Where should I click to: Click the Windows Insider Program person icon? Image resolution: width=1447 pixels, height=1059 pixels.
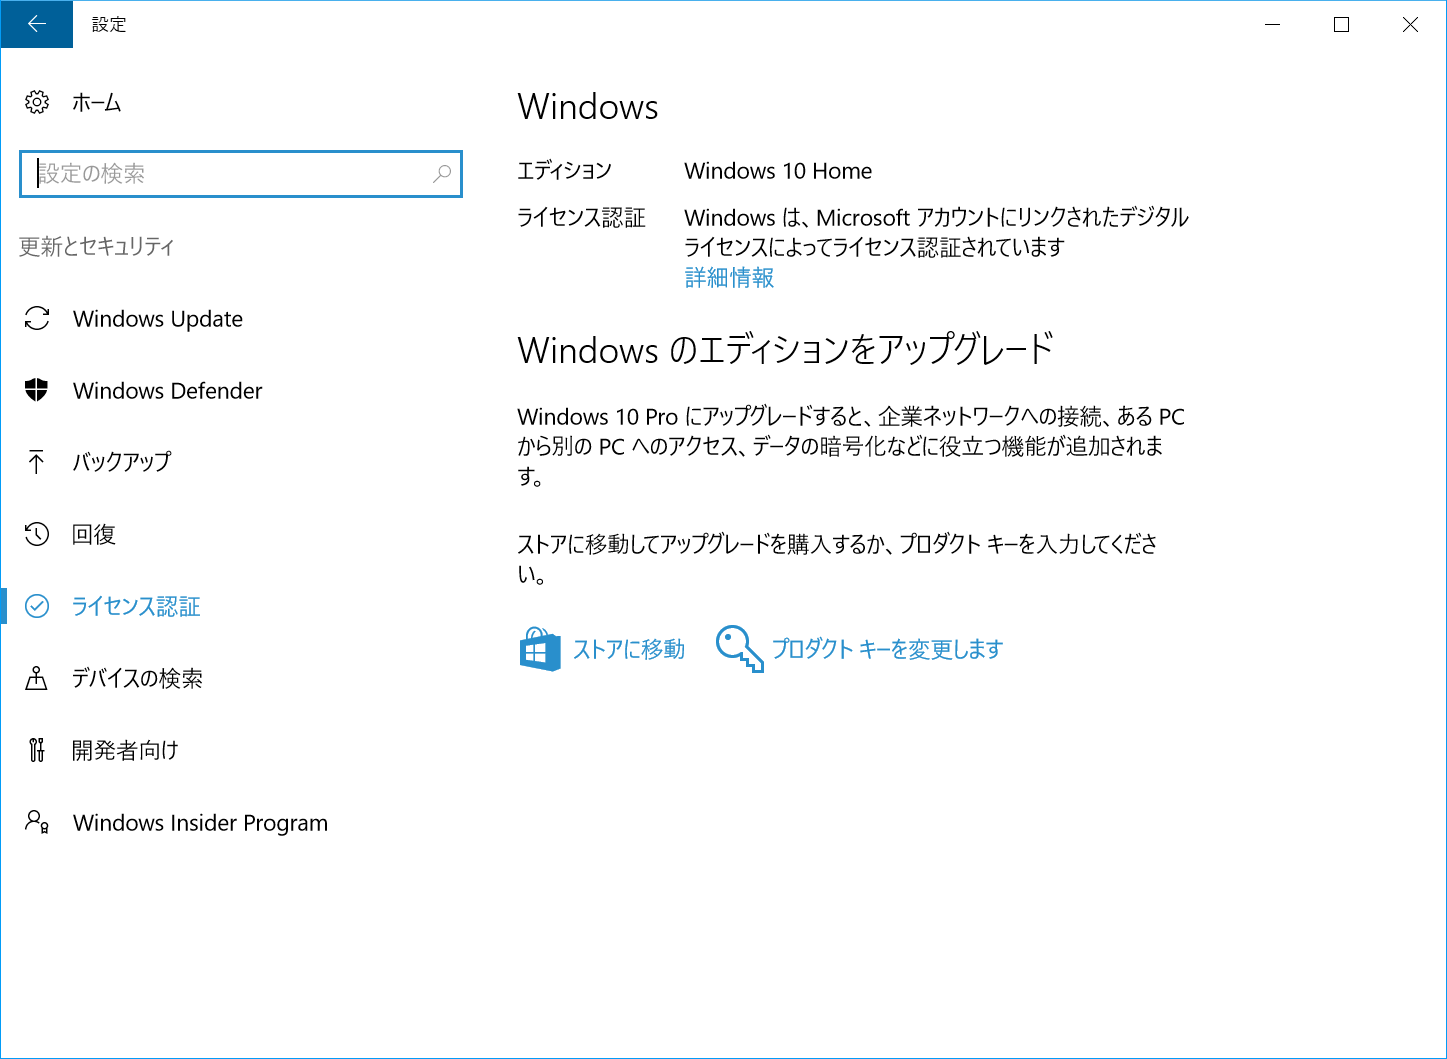37,822
